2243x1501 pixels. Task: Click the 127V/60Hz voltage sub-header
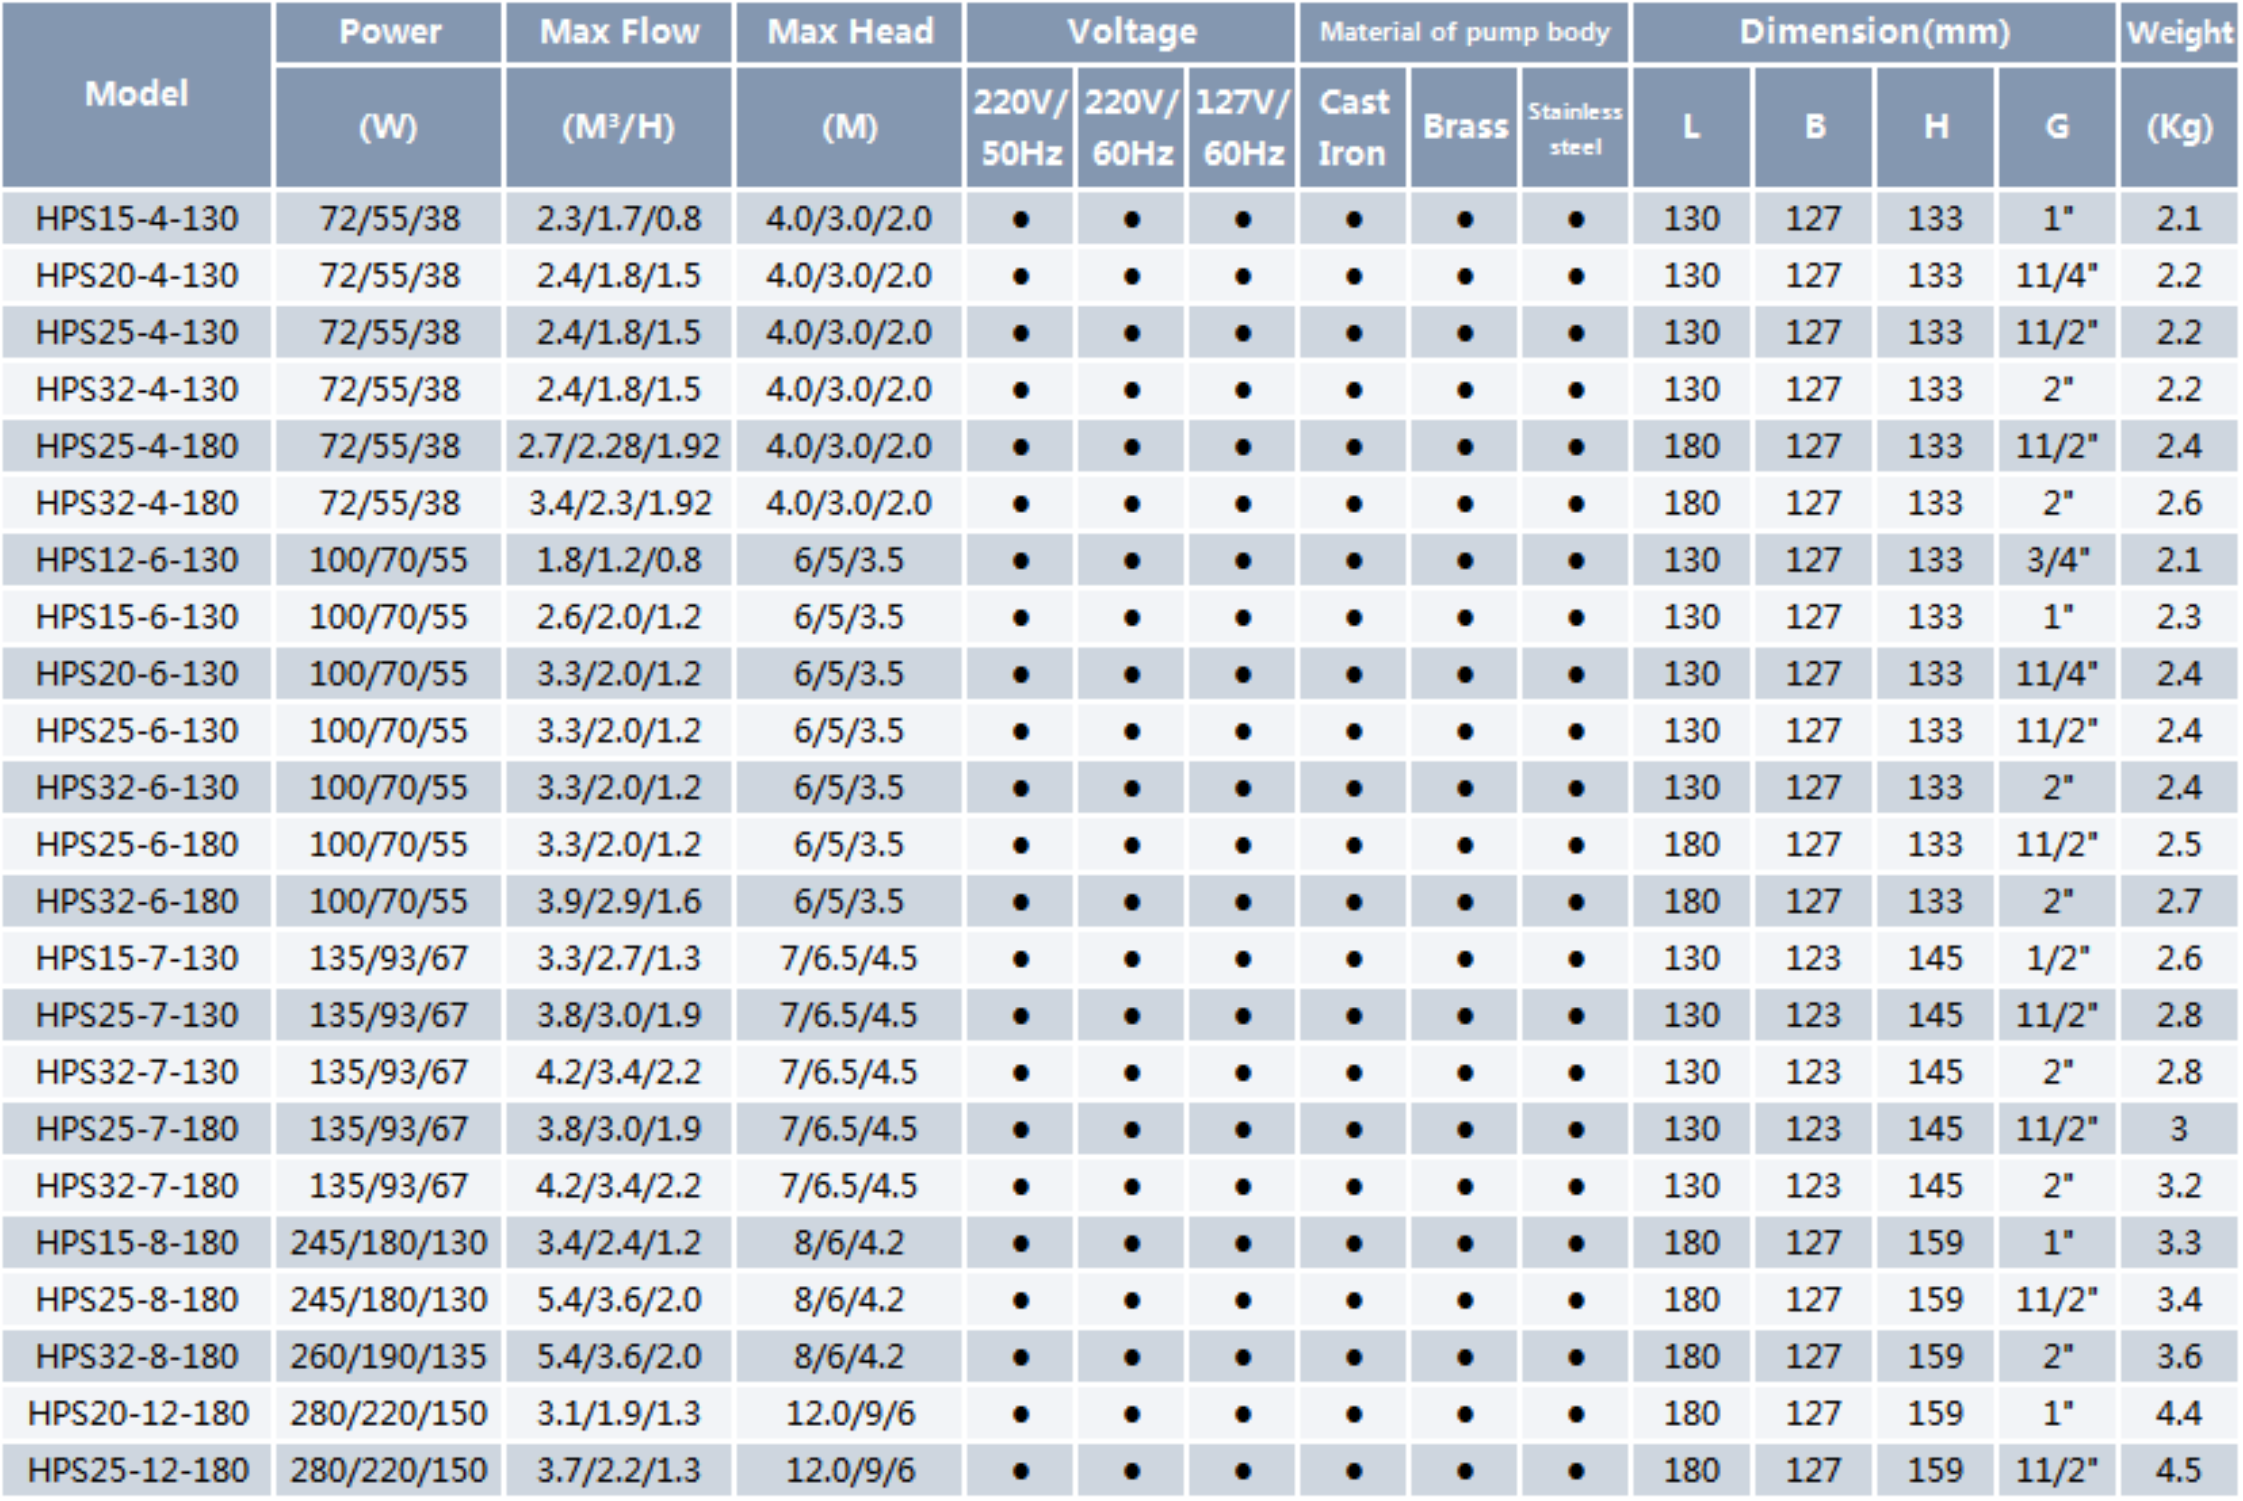1243,127
